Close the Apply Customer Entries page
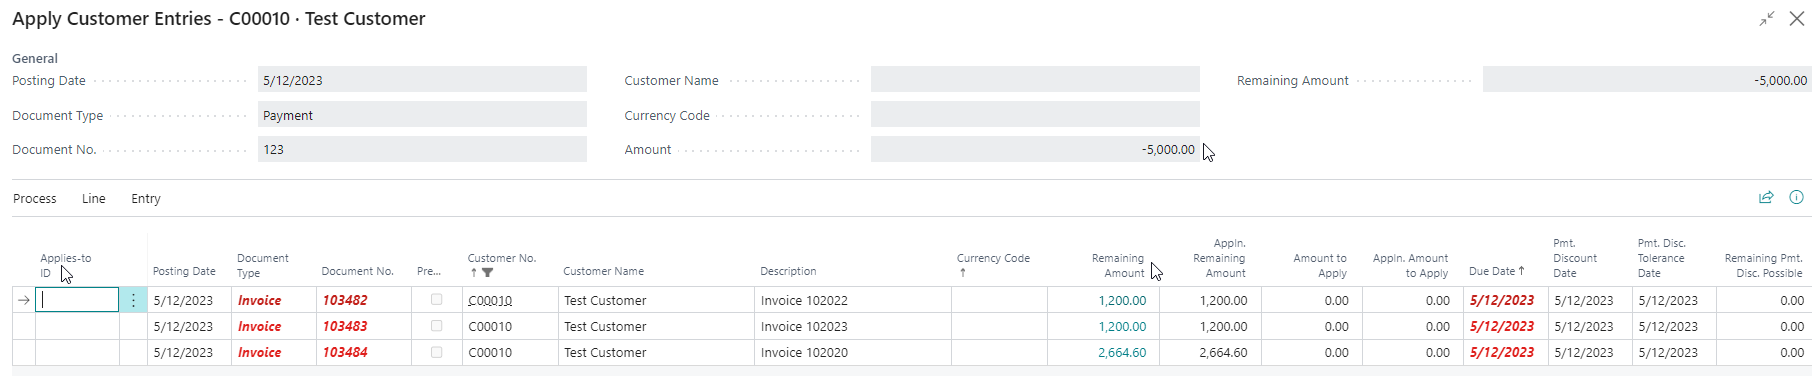 click(1797, 19)
